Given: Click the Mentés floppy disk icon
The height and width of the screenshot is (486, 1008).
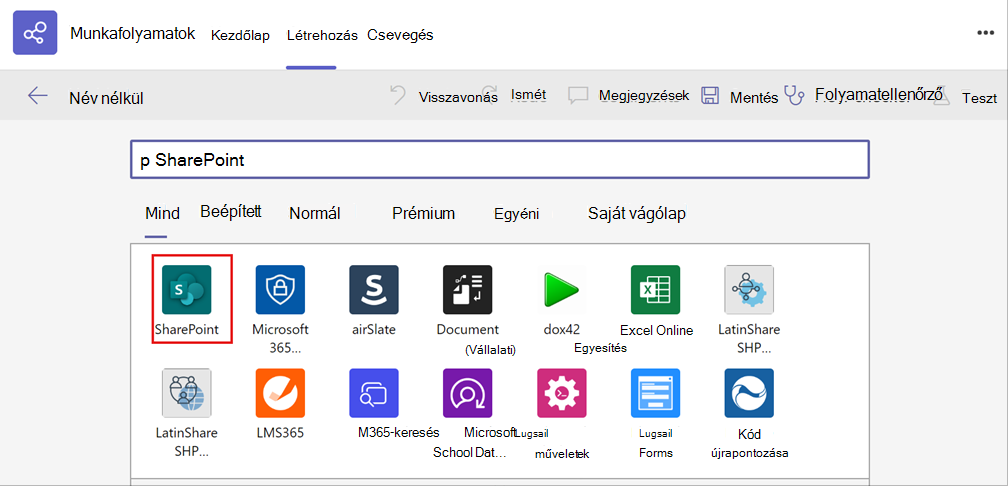Looking at the screenshot, I should (710, 96).
